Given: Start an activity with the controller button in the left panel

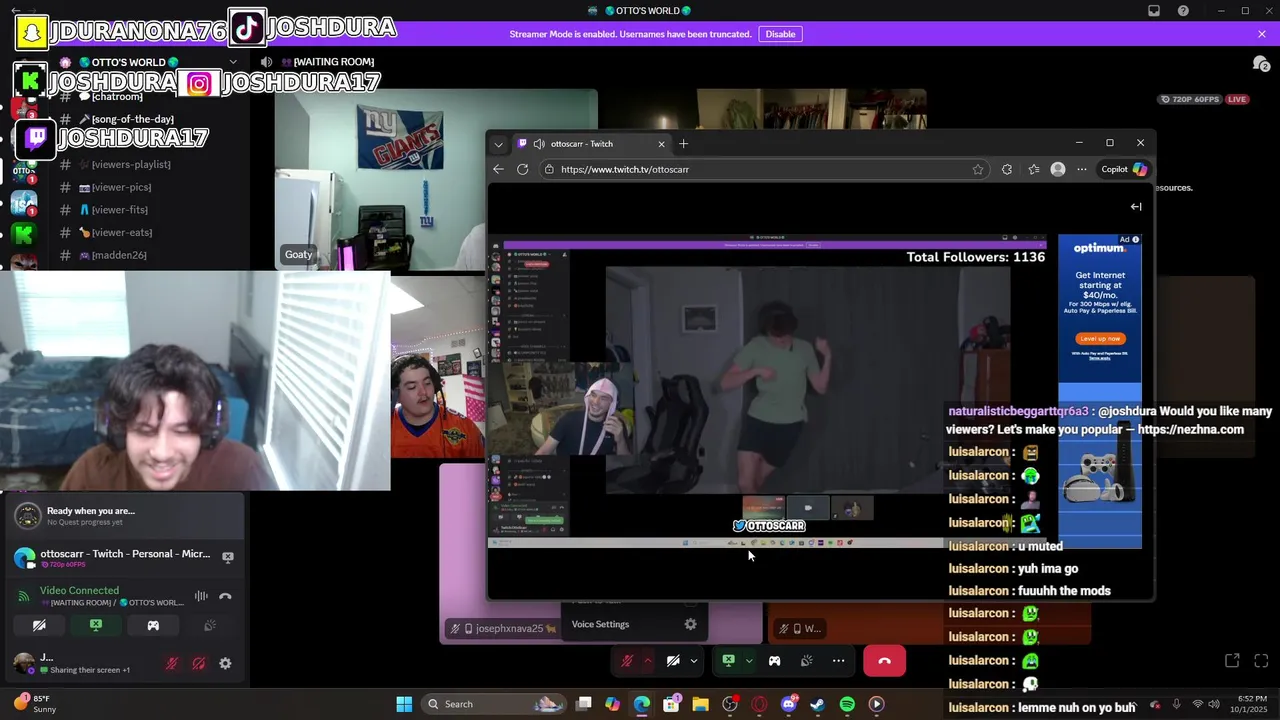Looking at the screenshot, I should coord(153,626).
